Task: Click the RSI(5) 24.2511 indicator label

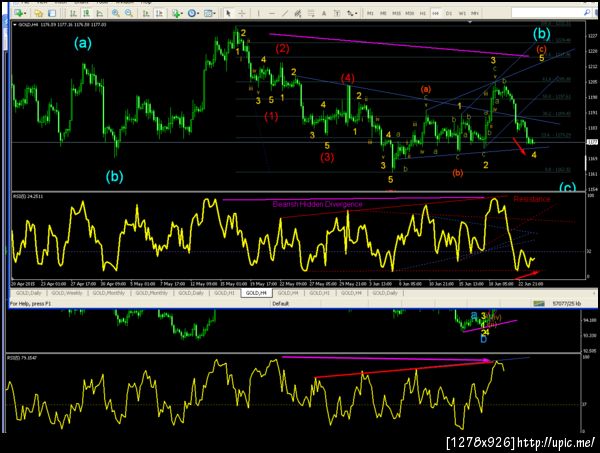Action: pyautogui.click(x=28, y=196)
